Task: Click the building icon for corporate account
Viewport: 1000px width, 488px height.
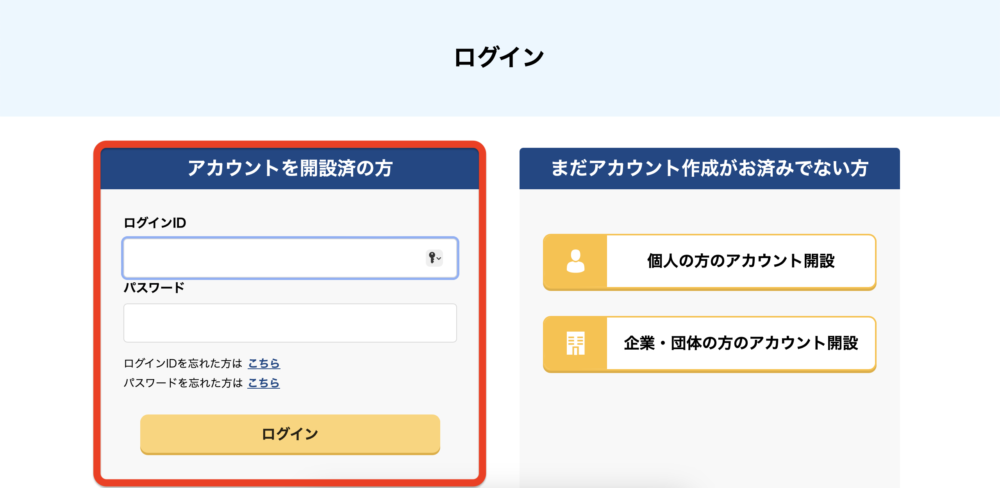Action: click(575, 344)
